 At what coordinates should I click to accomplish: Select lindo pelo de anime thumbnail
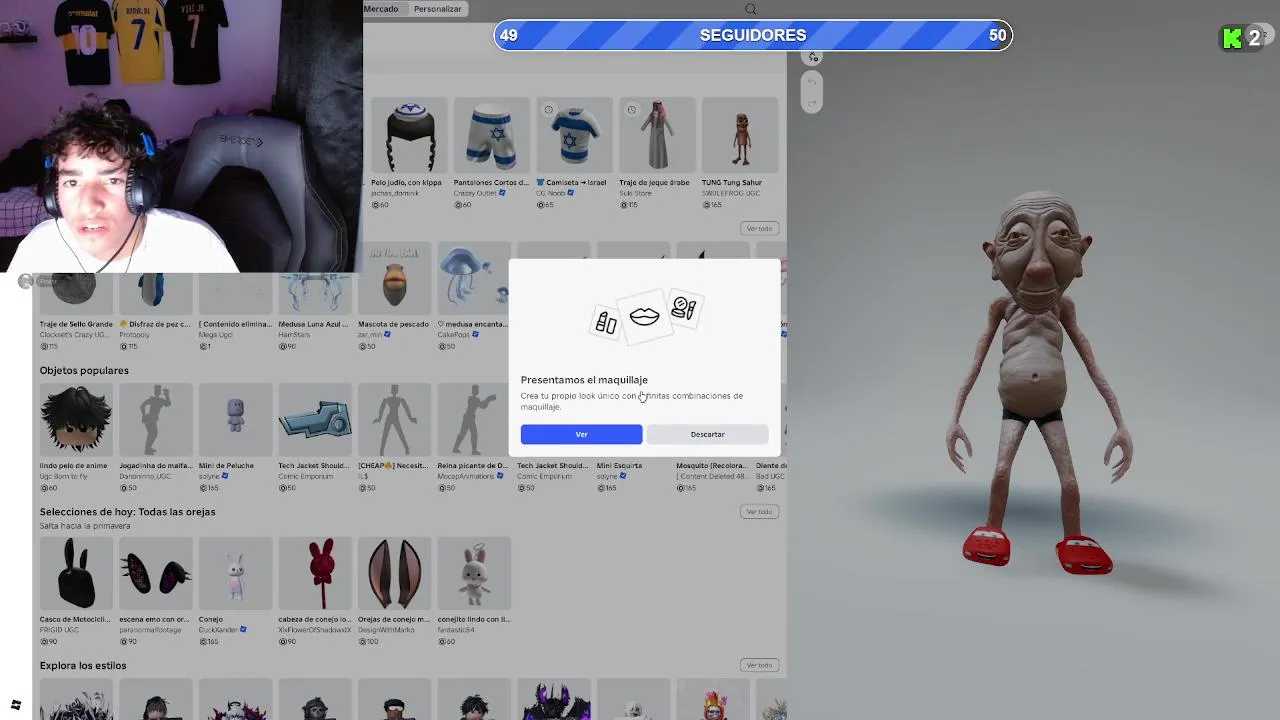click(76, 419)
